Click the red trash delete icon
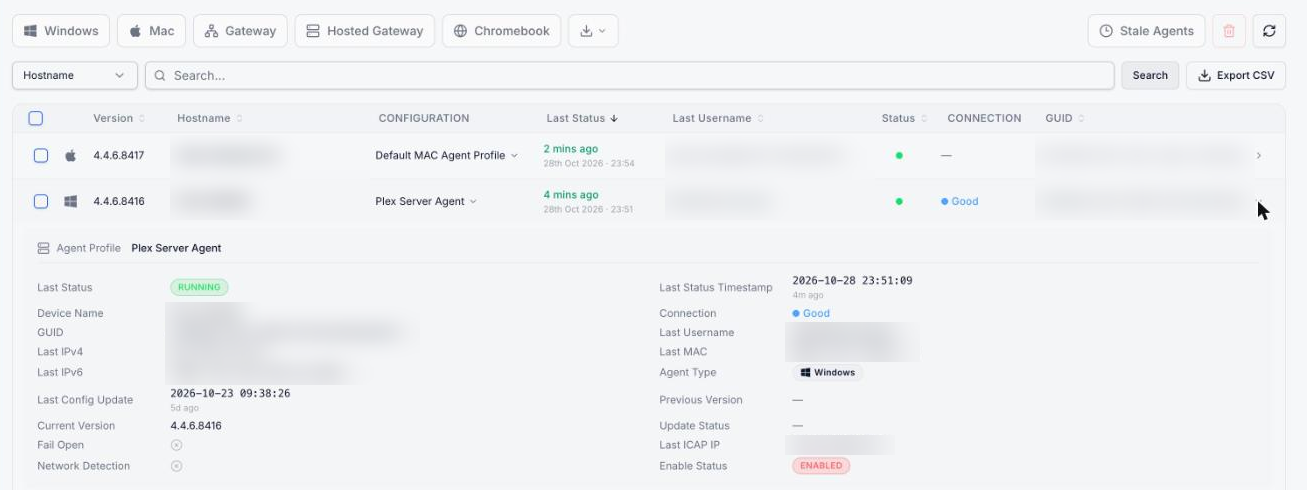Screen dimensions: 1307x490 click(x=1229, y=31)
